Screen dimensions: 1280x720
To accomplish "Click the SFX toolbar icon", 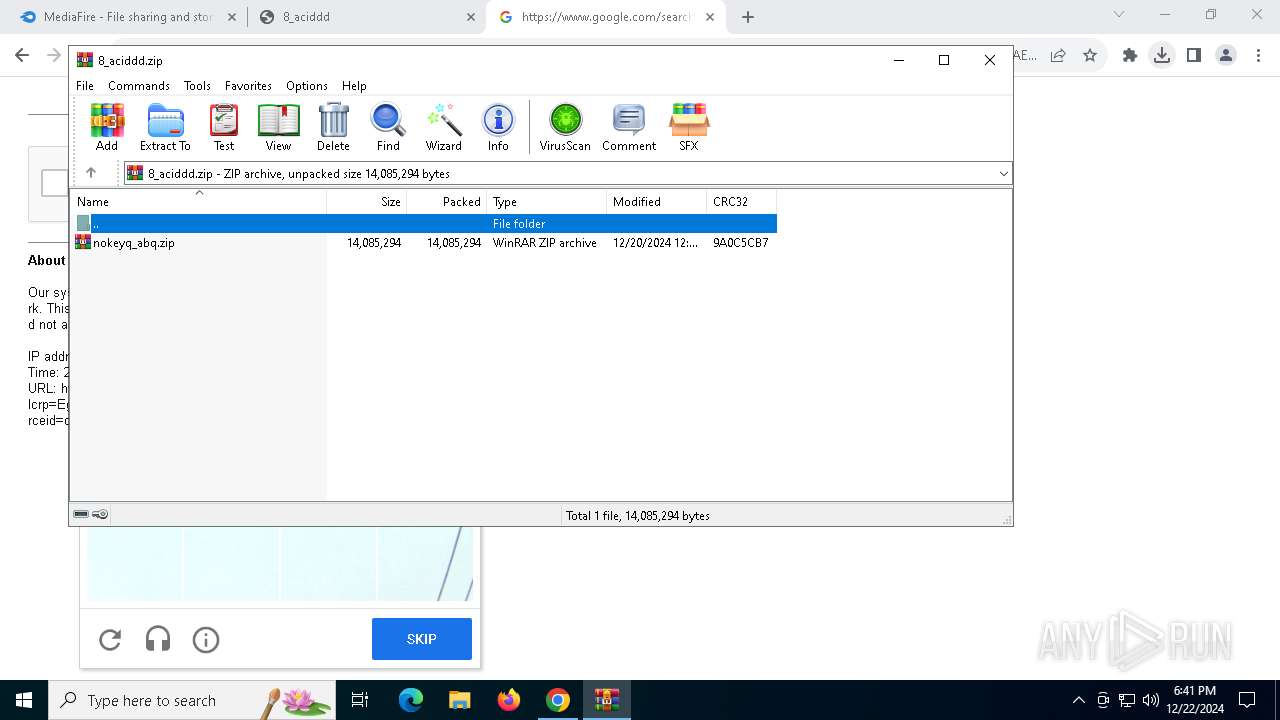I will click(689, 127).
